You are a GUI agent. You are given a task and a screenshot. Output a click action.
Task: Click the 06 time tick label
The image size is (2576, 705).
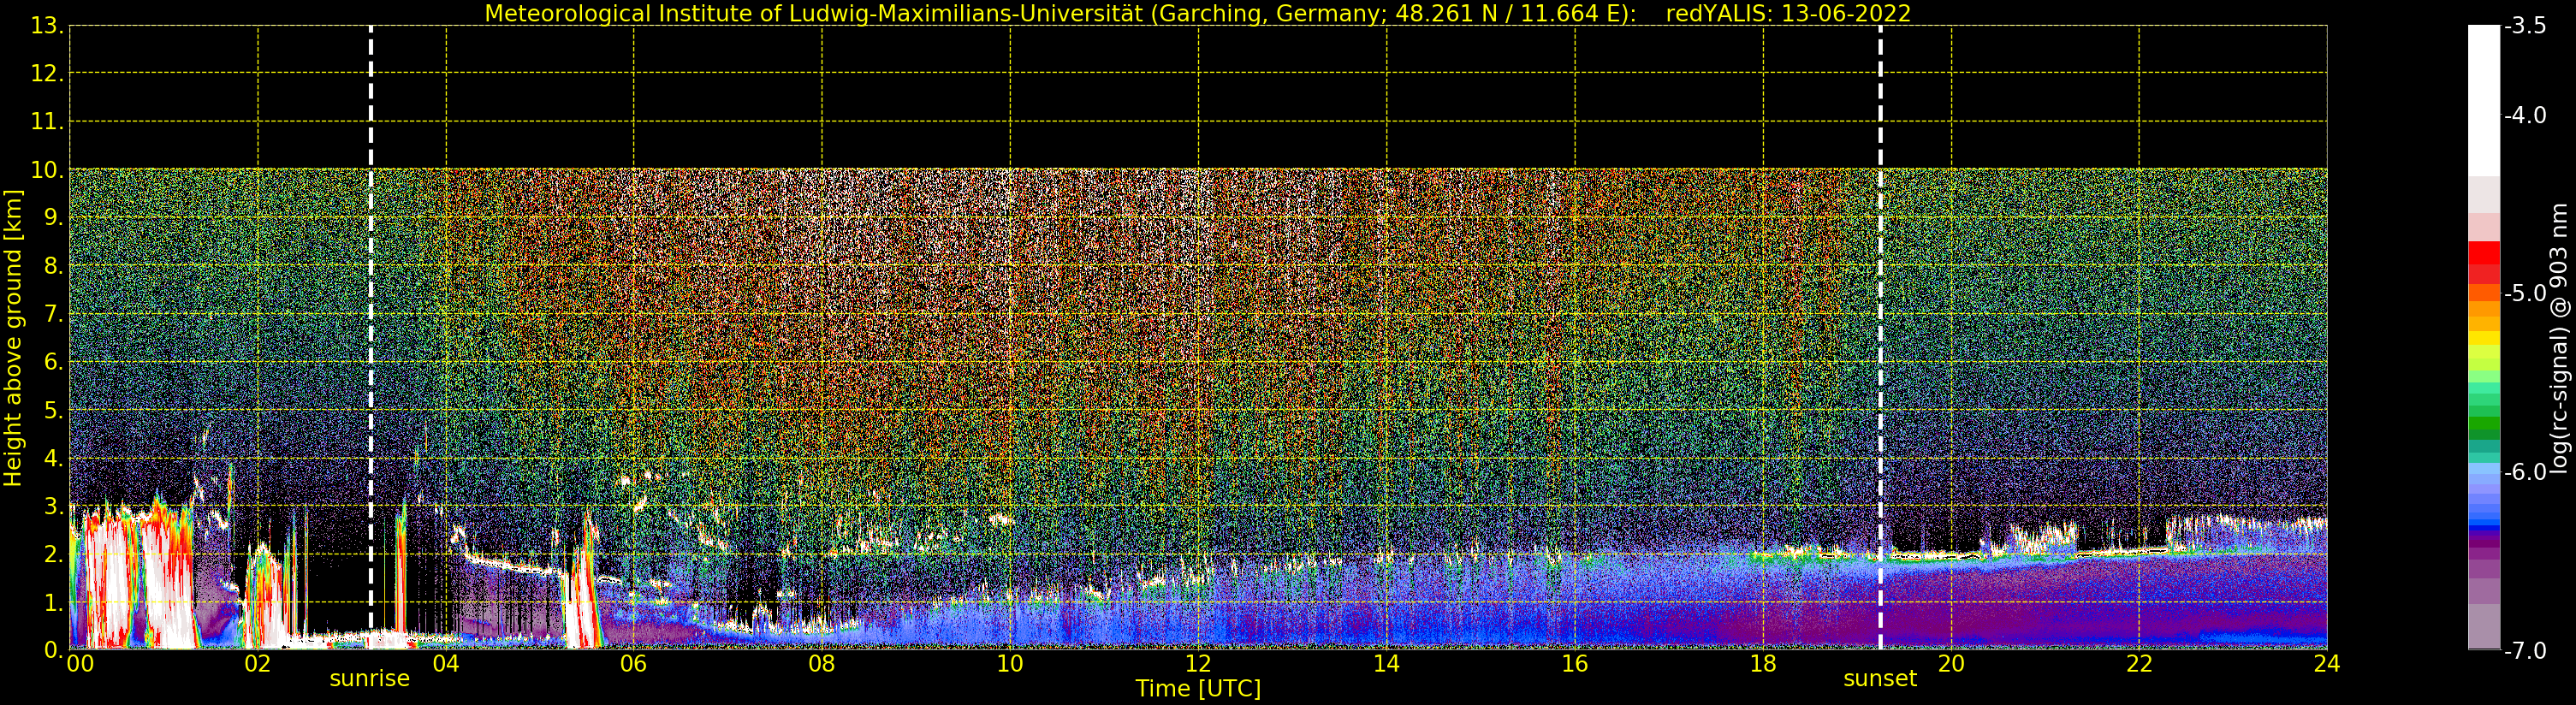pos(634,664)
